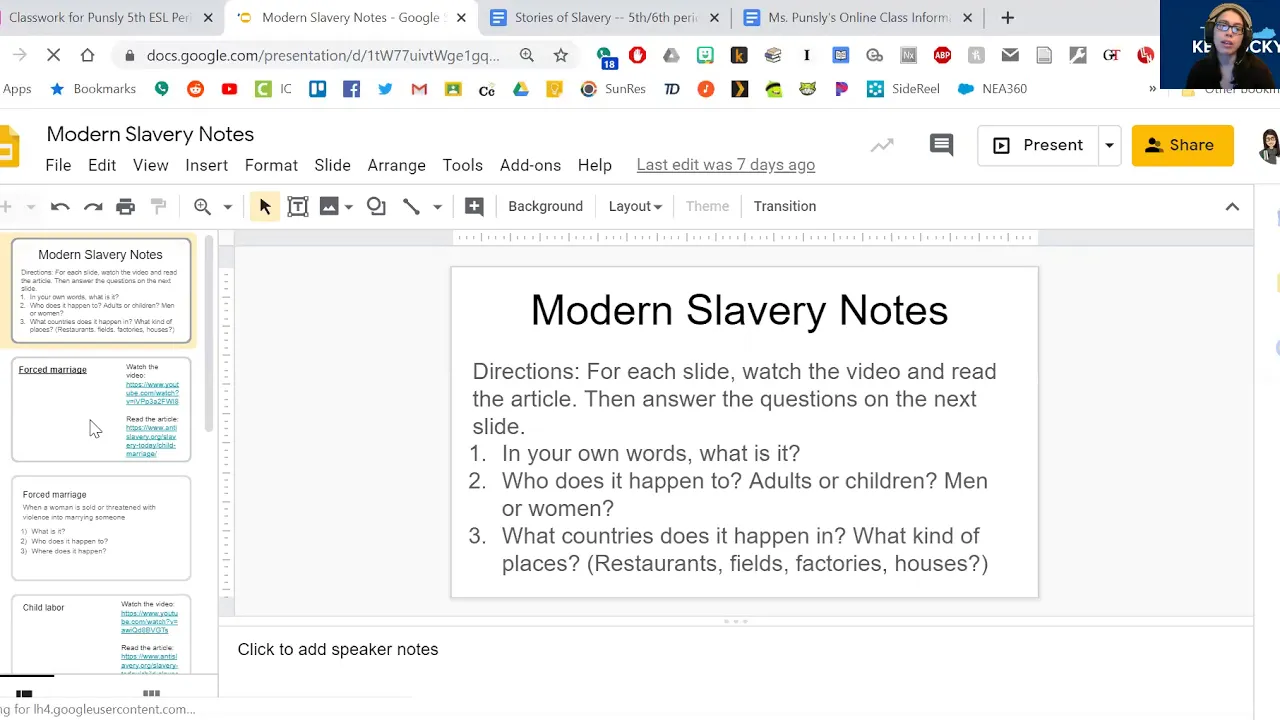Click the Zoom magnifier tool
The width and height of the screenshot is (1280, 720).
tap(203, 207)
